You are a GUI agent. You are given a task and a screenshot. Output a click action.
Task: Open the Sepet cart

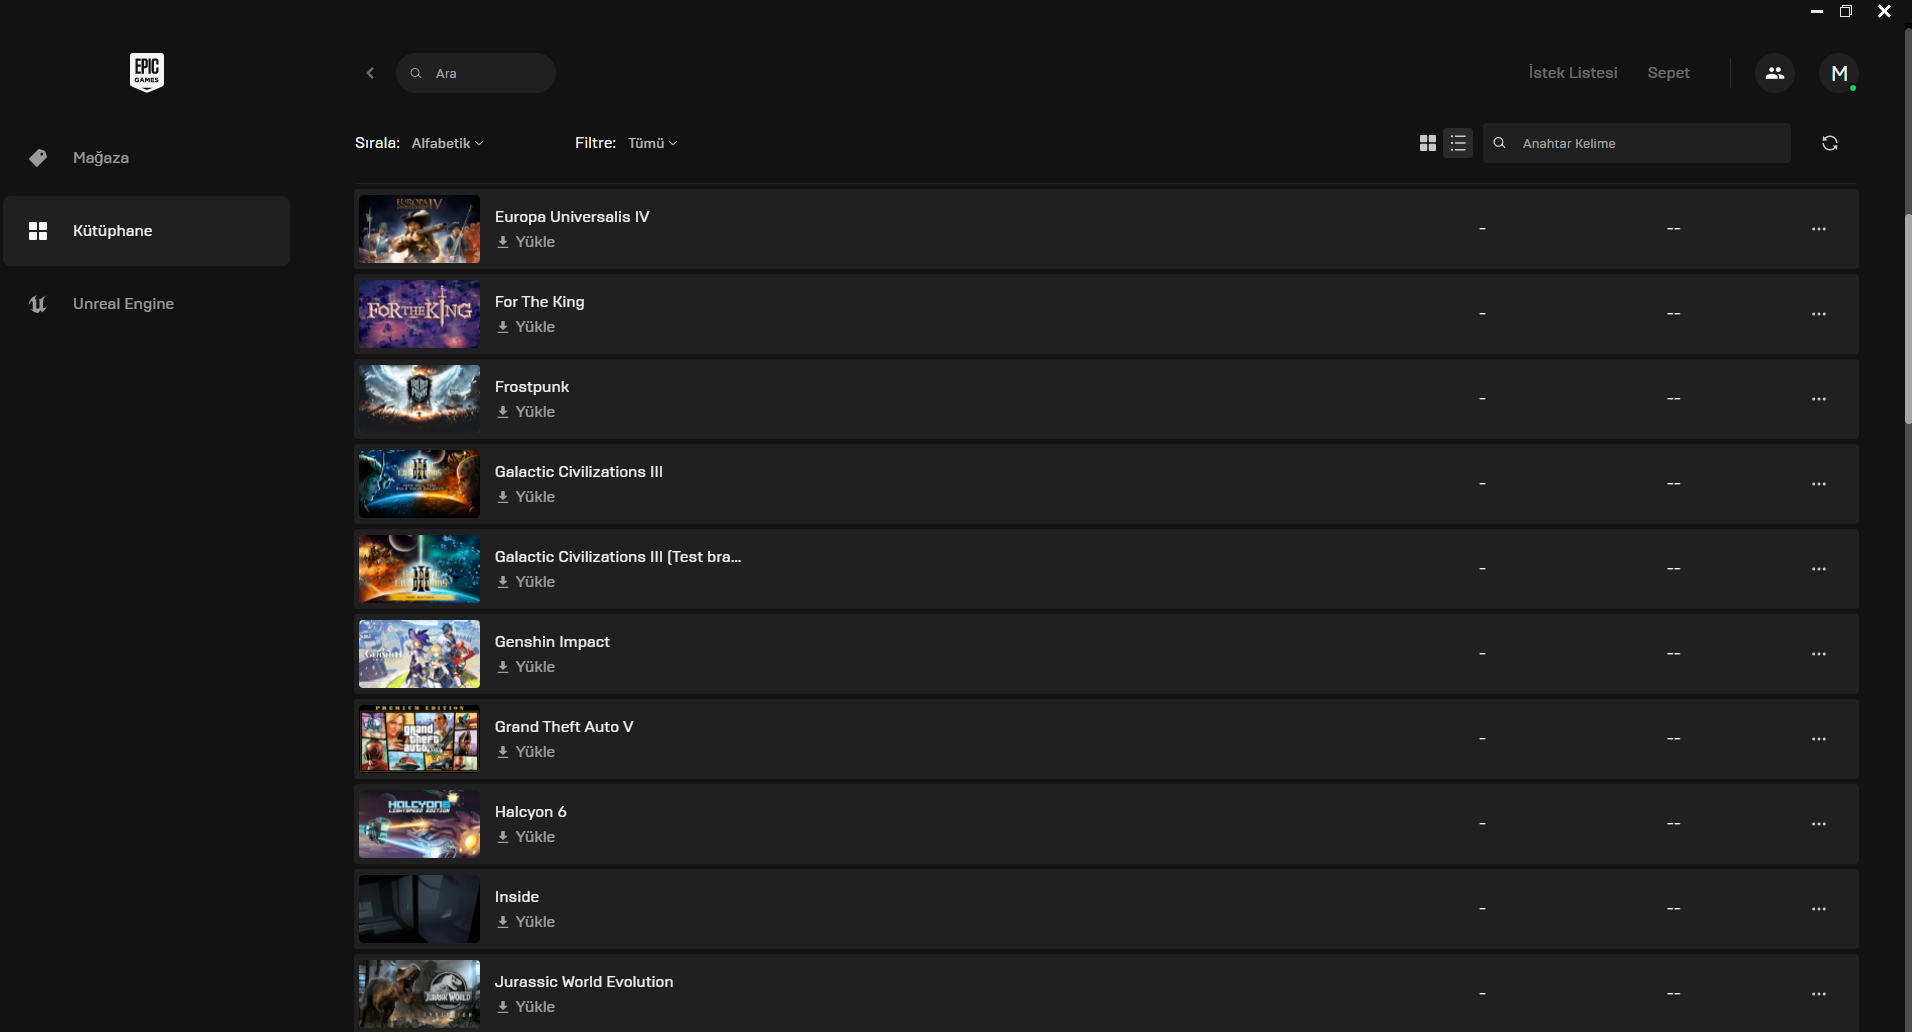tap(1669, 73)
